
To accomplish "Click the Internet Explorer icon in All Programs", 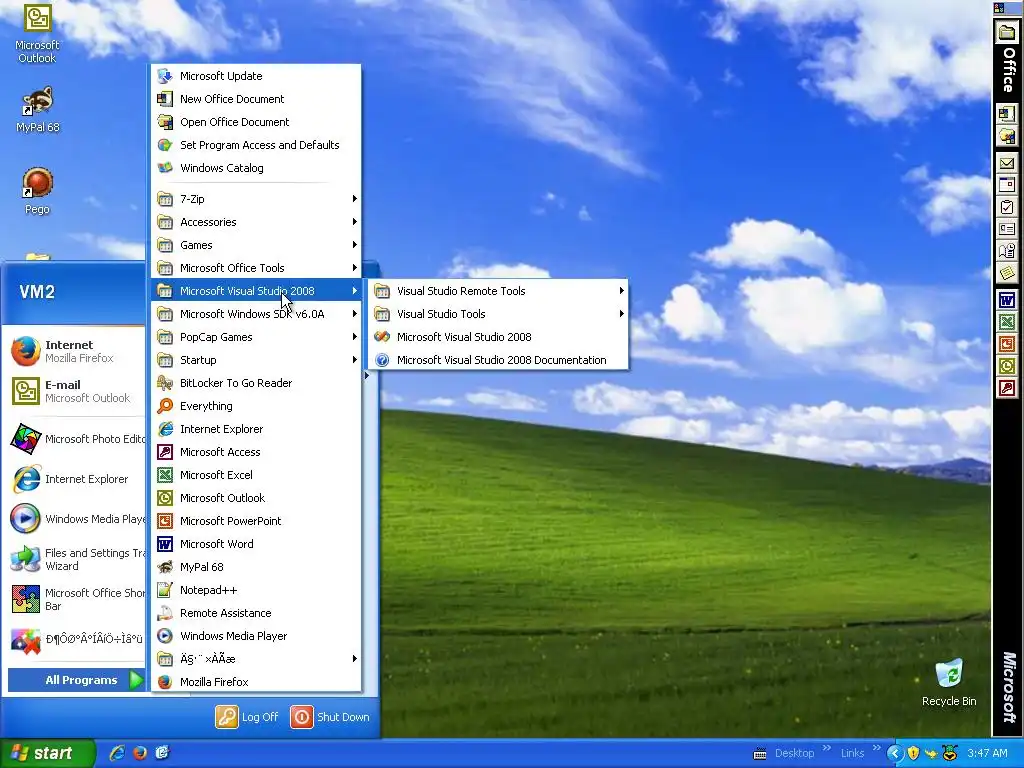I will pos(165,429).
